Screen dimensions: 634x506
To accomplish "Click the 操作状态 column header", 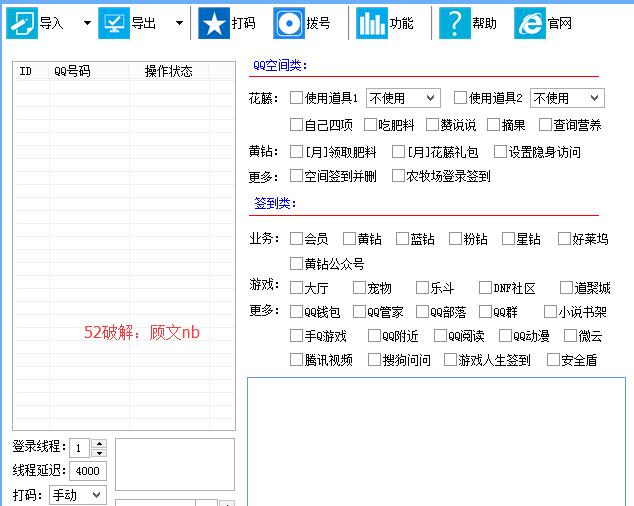I will tap(169, 71).
